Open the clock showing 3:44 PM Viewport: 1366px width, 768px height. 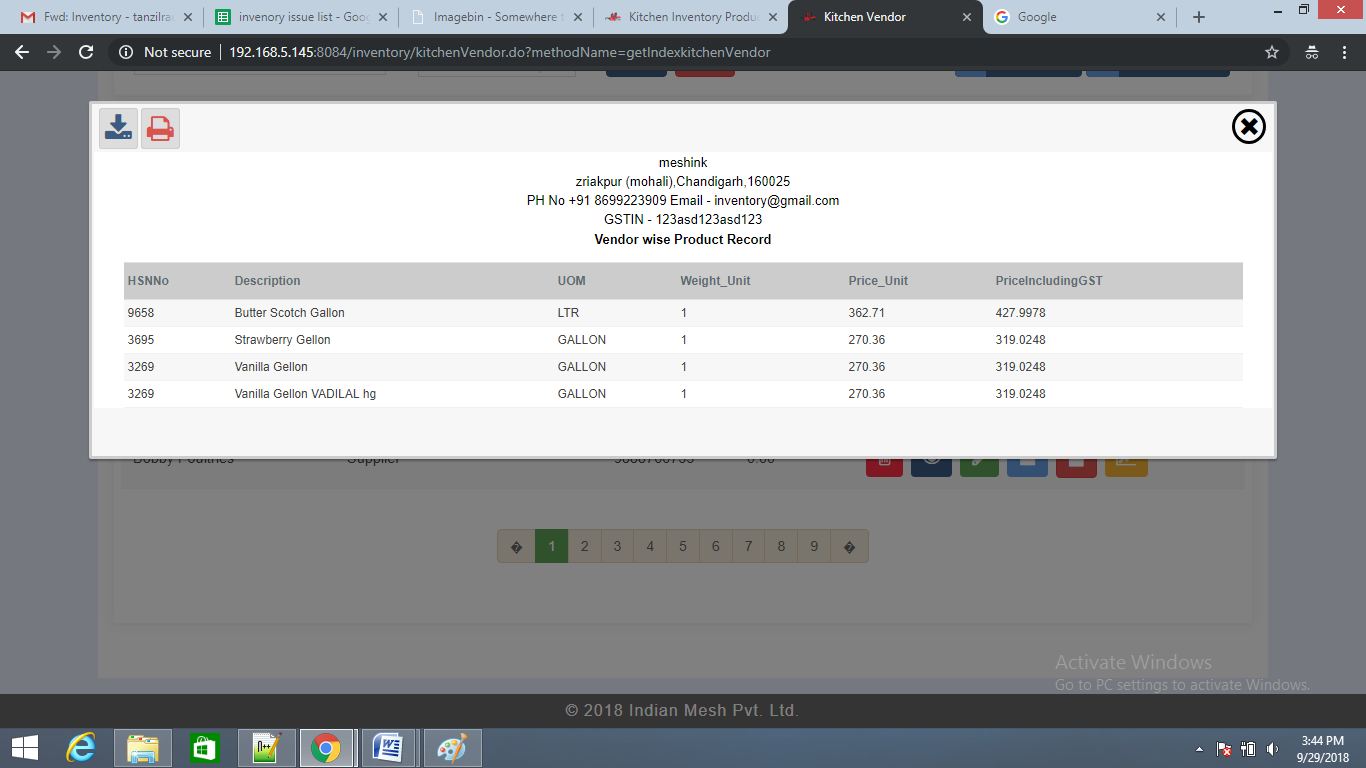coord(1322,748)
